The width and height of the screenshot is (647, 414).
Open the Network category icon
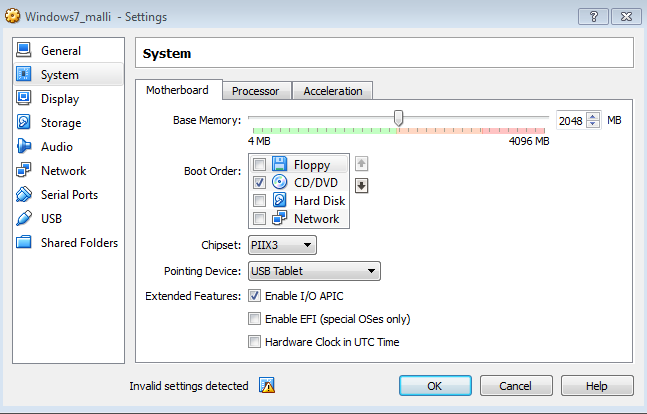[24, 171]
